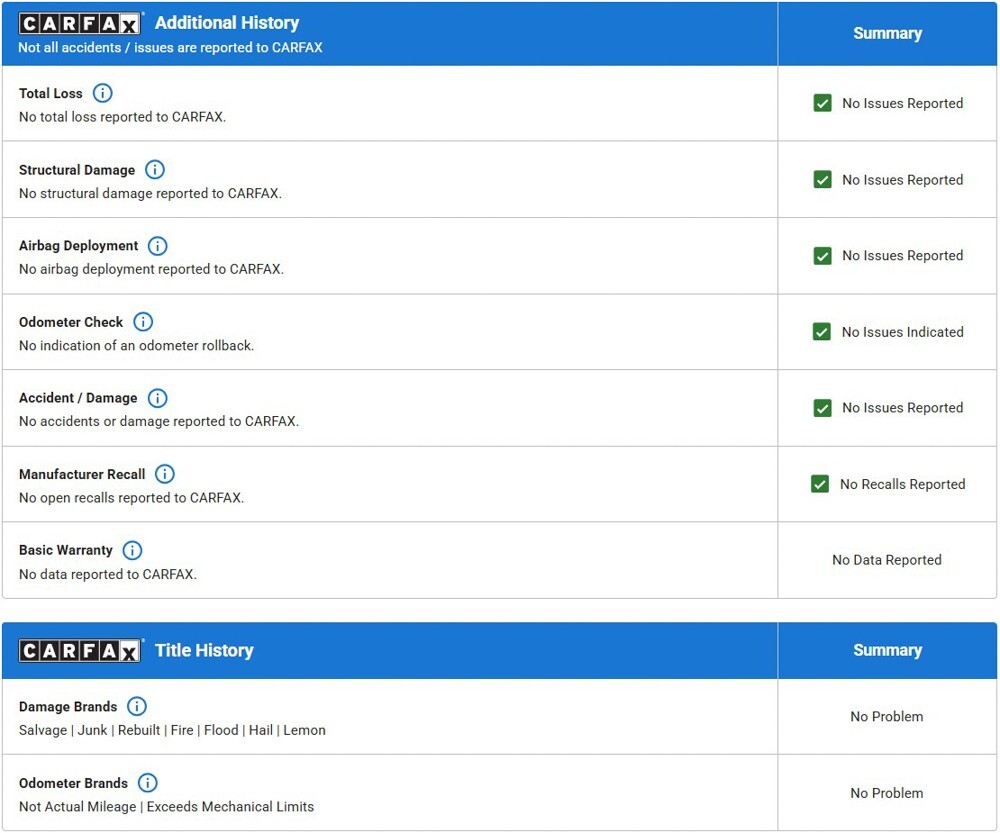
Task: Click green checkmark beside No Recalls Reported
Action: coord(820,484)
